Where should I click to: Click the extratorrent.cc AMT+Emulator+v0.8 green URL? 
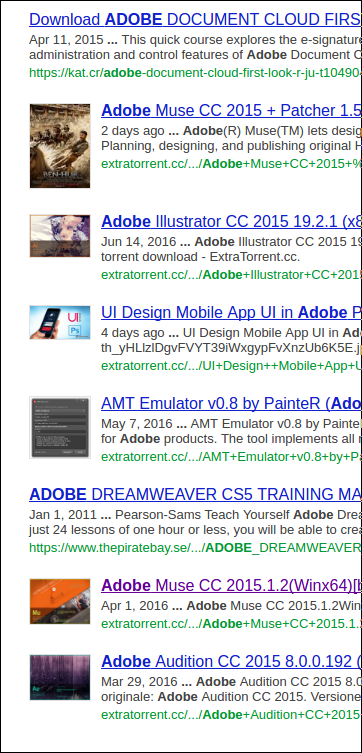click(x=231, y=457)
